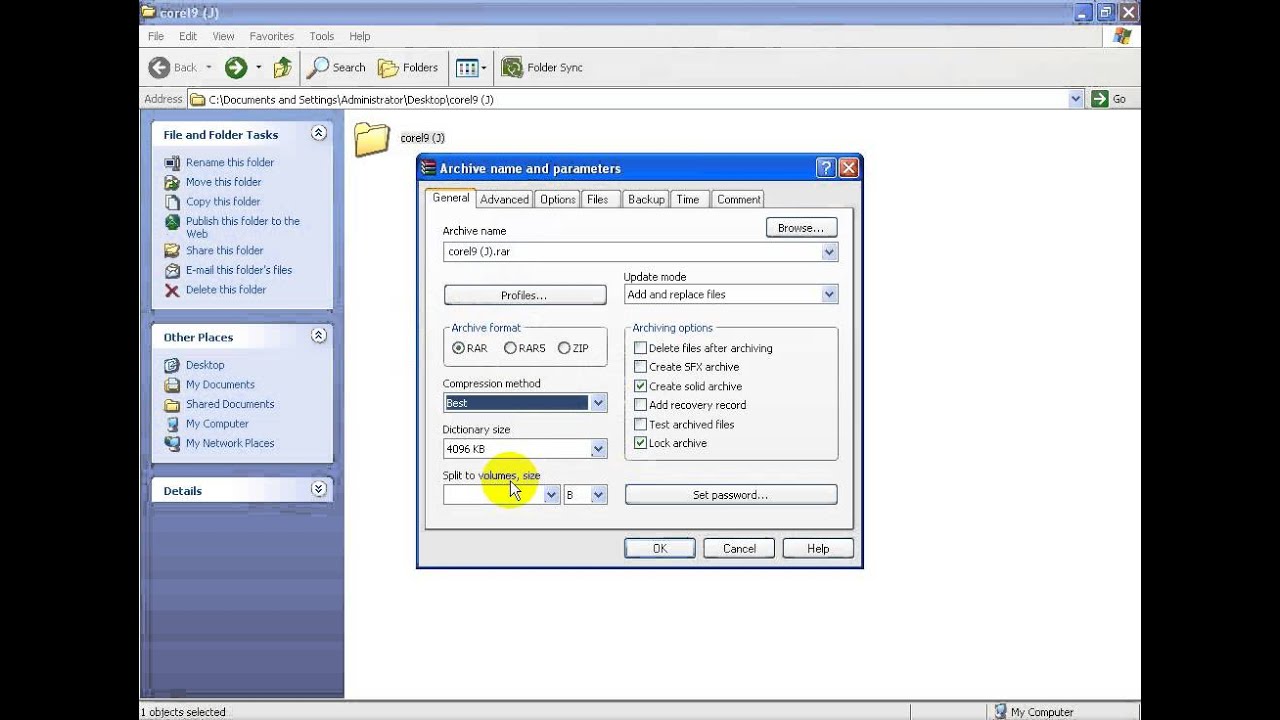Enable Delete files after archiving

(x=641, y=348)
